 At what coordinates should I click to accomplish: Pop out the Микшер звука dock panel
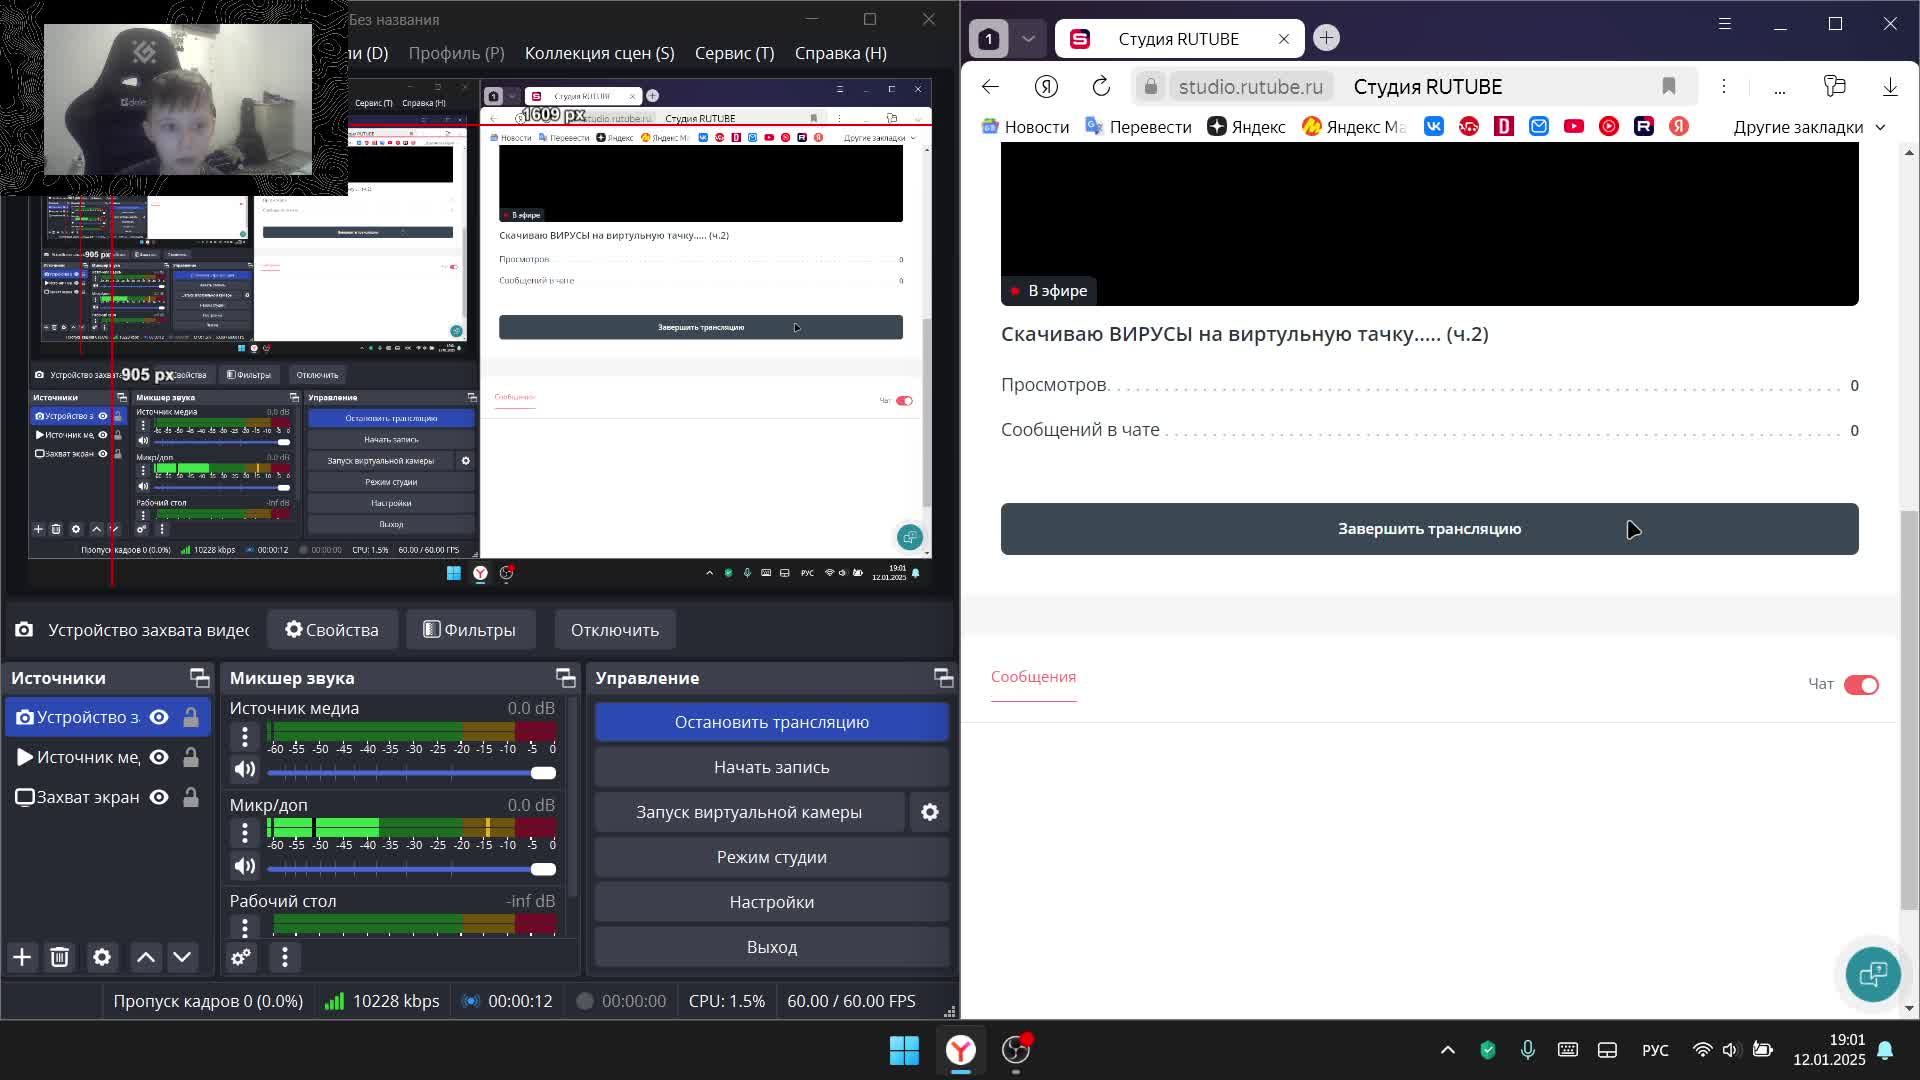(x=565, y=678)
